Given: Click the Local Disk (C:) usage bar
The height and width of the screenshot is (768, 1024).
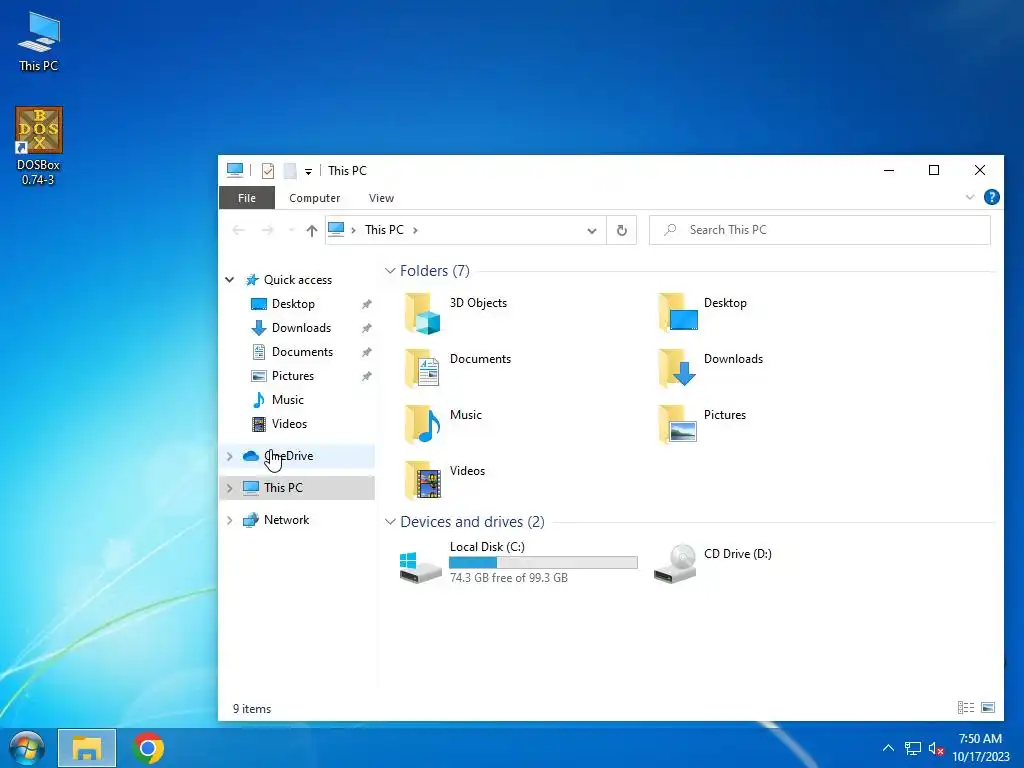Looking at the screenshot, I should 543,562.
